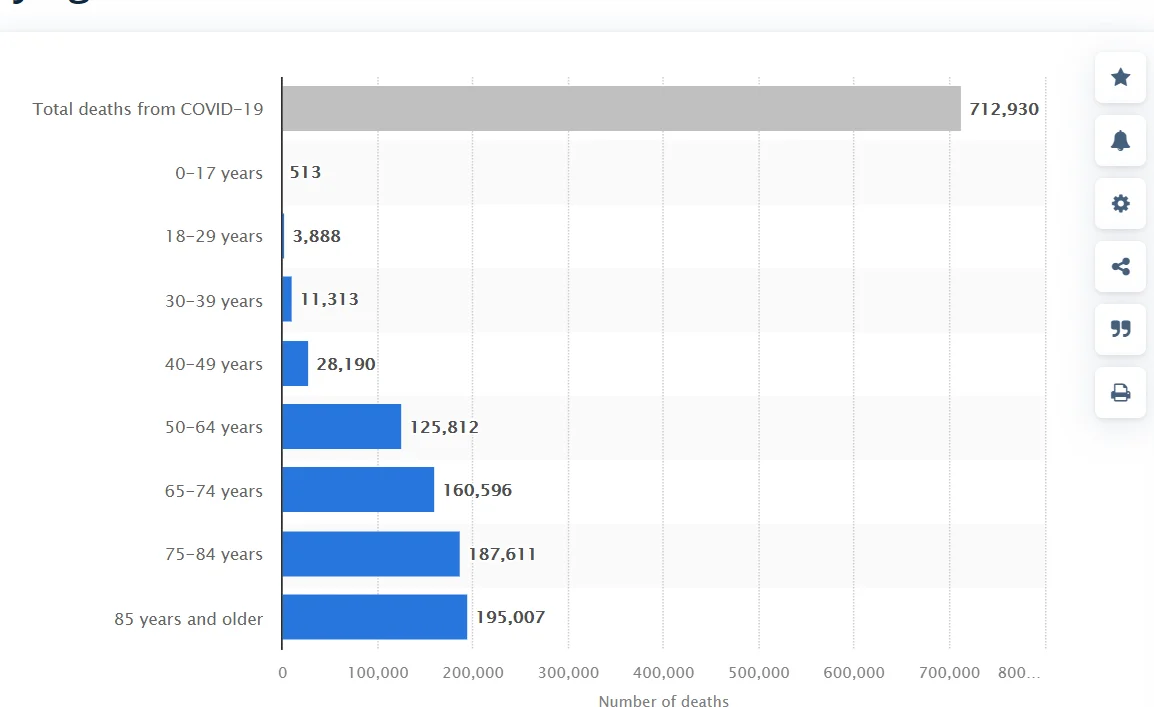Image resolution: width=1154 pixels, height=707 pixels.
Task: Click the "18-29 years" axis label
Action: click(214, 236)
